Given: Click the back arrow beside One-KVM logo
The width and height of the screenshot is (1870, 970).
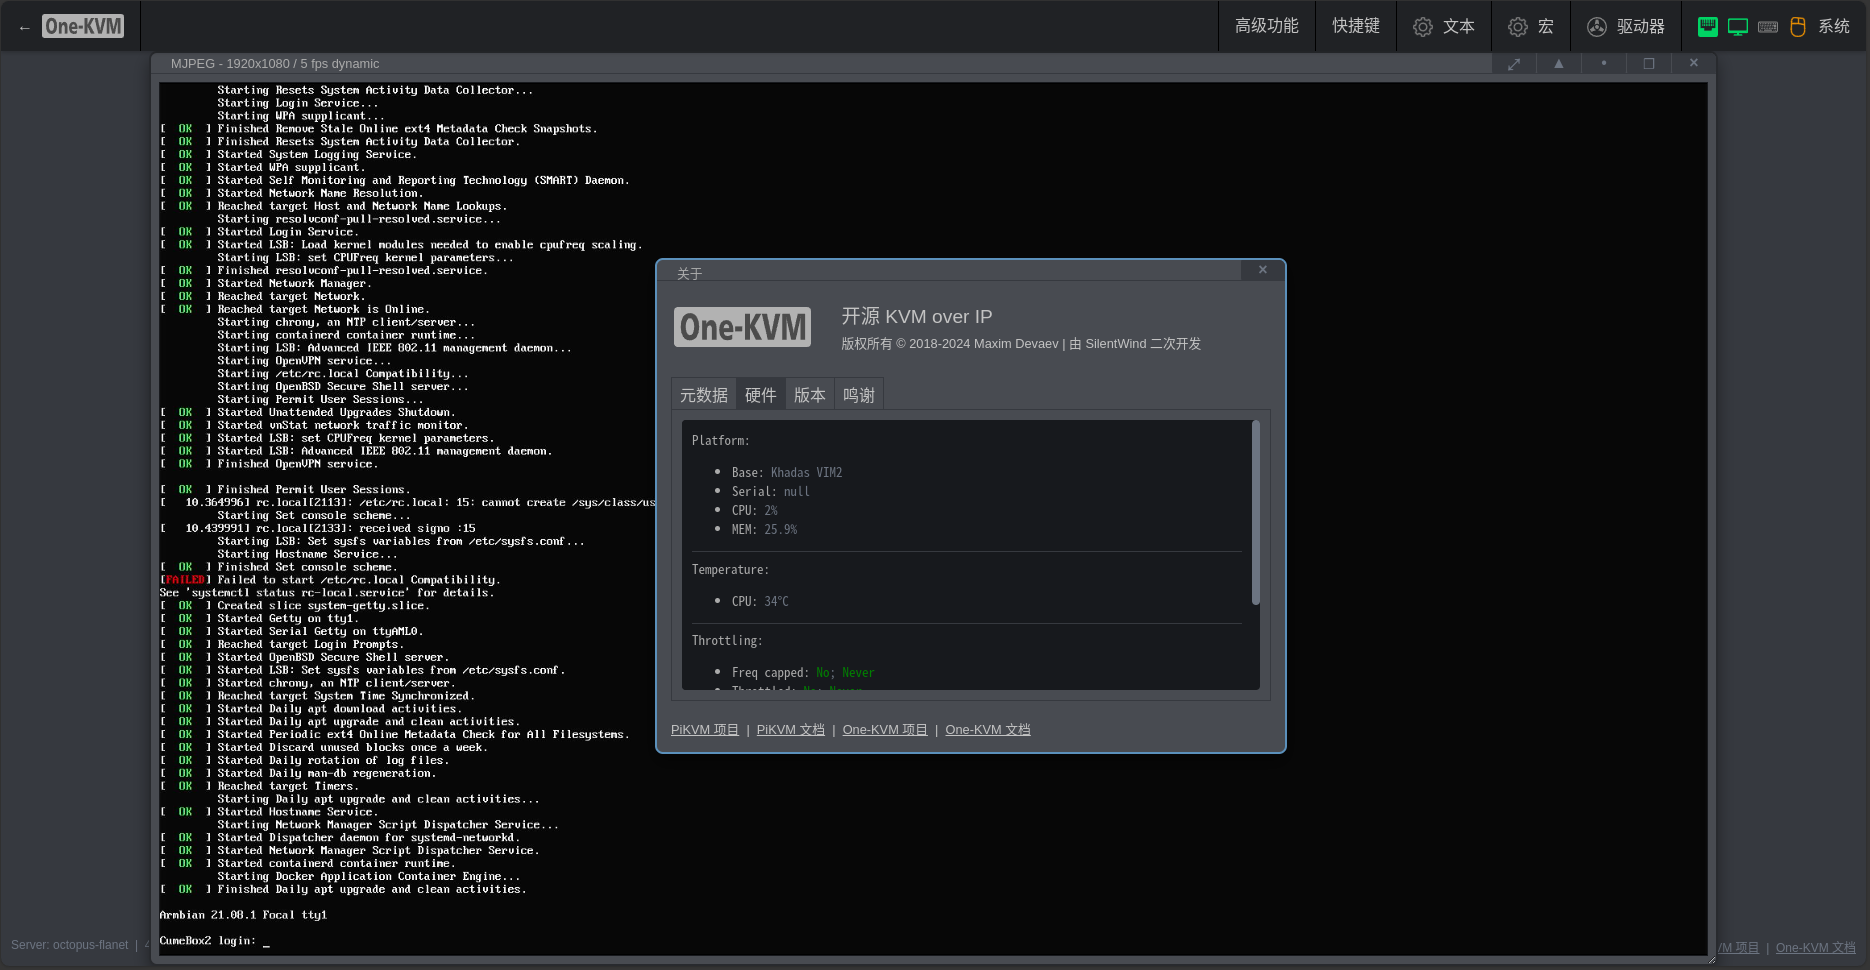Looking at the screenshot, I should pyautogui.click(x=24, y=28).
